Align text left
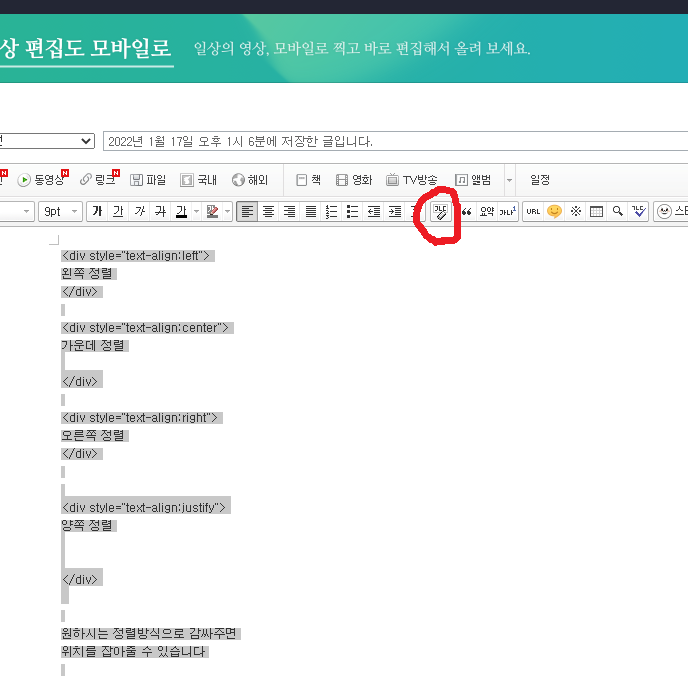688x688 pixels. [247, 211]
